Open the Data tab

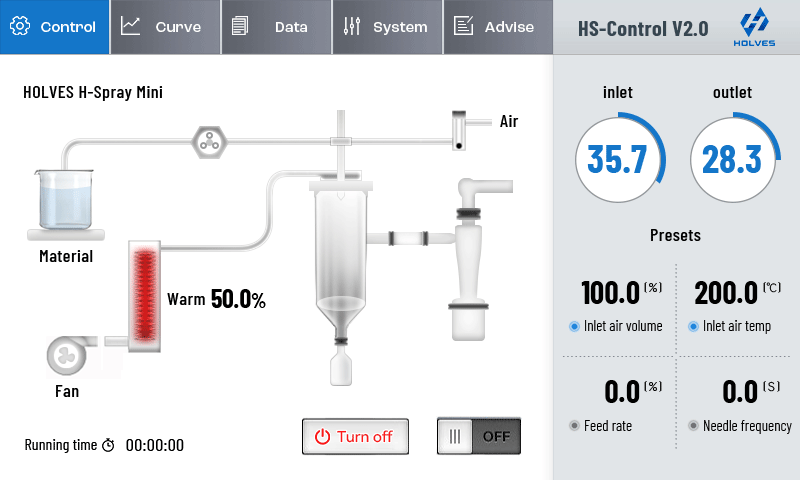point(275,27)
